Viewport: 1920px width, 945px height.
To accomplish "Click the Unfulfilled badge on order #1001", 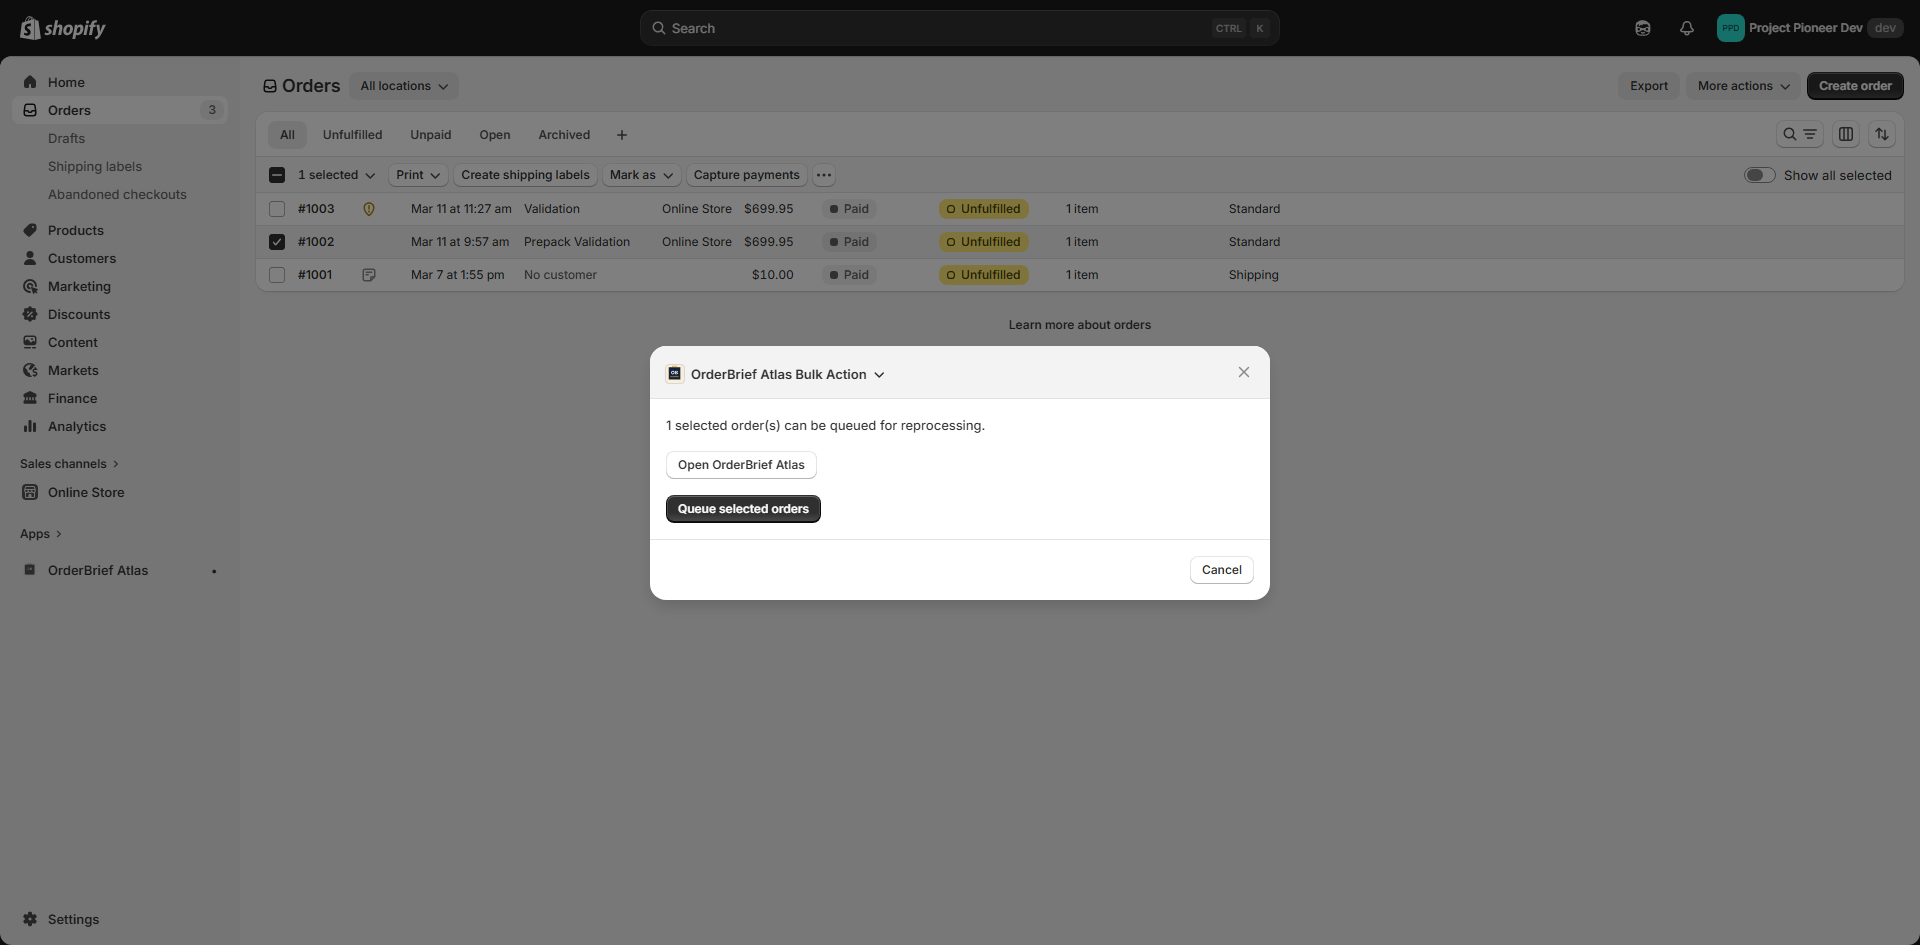I will [984, 275].
